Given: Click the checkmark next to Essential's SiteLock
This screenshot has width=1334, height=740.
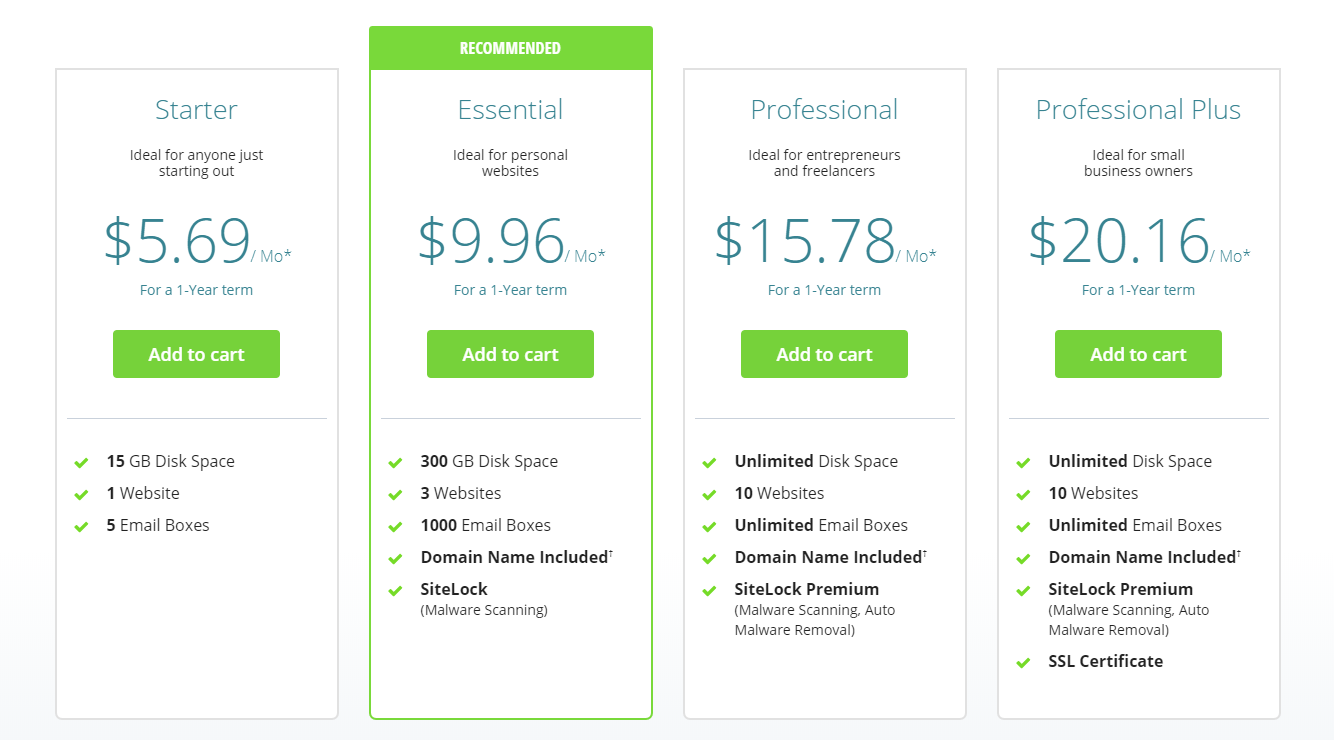Looking at the screenshot, I should (x=395, y=590).
